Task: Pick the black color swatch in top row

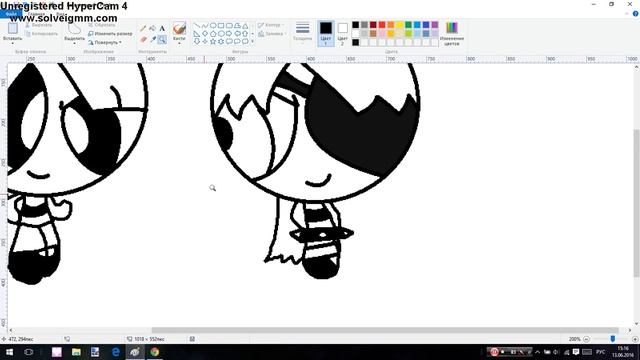Action: coord(356,25)
